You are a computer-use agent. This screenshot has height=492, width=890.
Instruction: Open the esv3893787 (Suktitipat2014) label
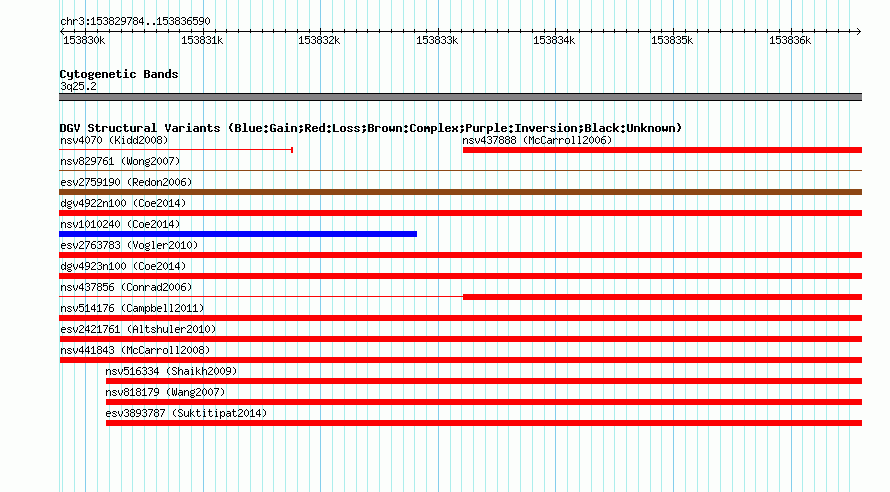pos(186,413)
